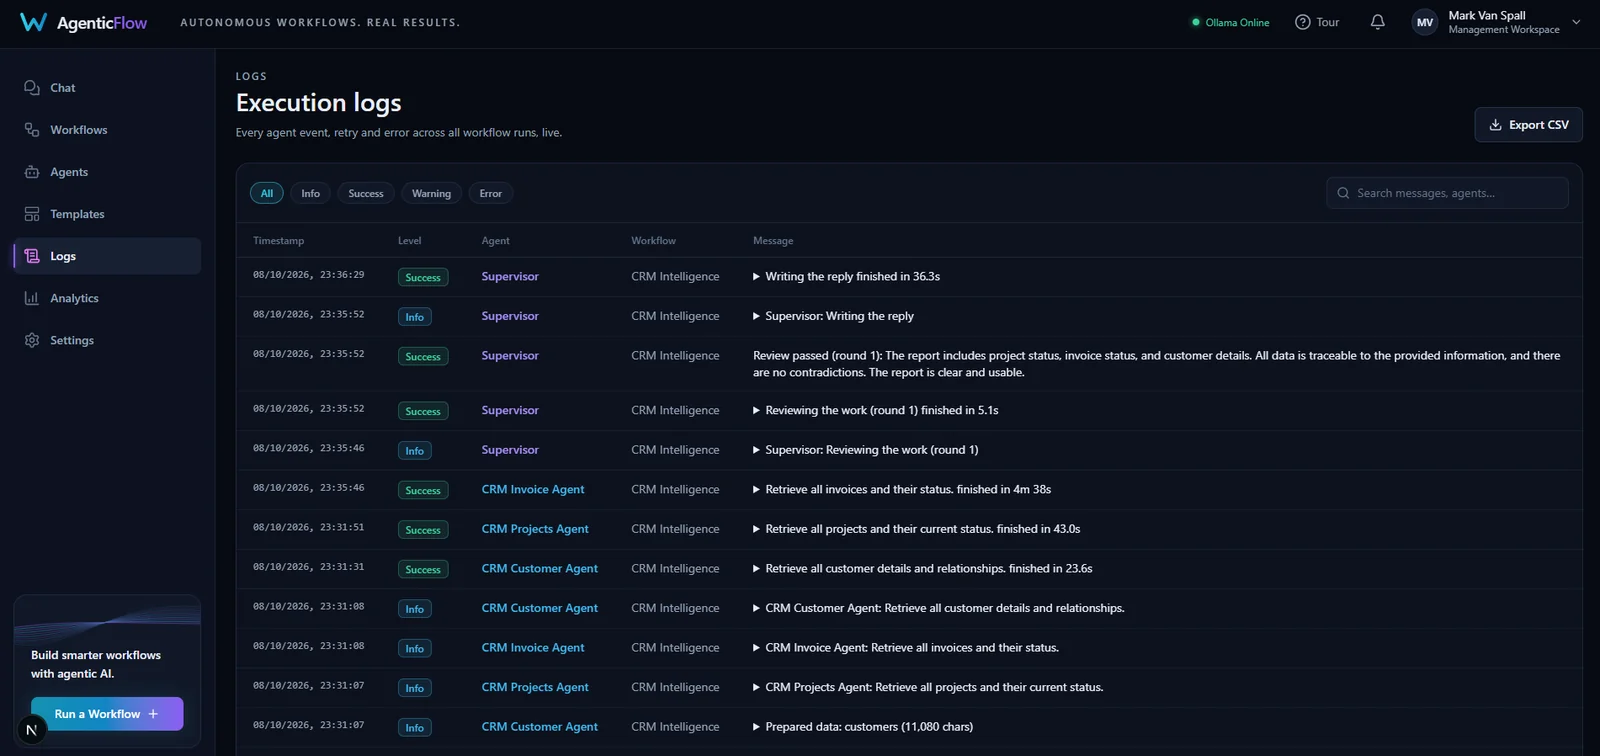The image size is (1600, 756).
Task: Open the user account dropdown chevron
Action: pos(1576,22)
